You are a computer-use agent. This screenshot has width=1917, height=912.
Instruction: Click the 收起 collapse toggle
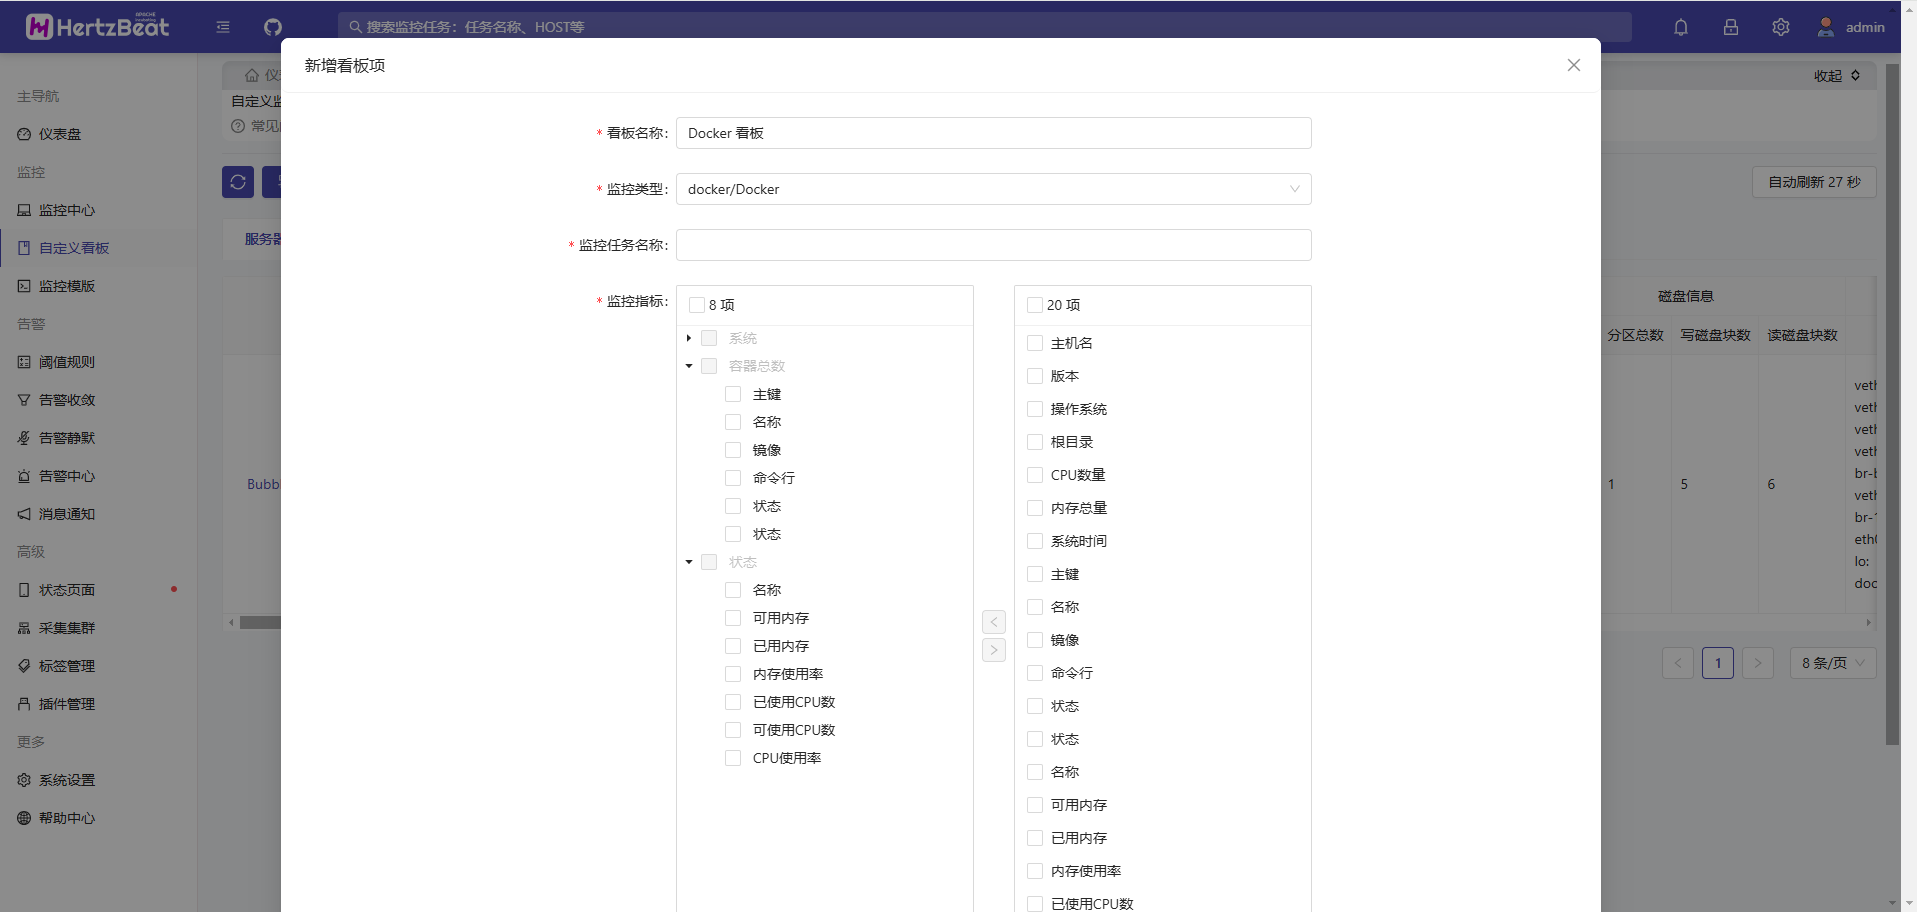pyautogui.click(x=1837, y=76)
